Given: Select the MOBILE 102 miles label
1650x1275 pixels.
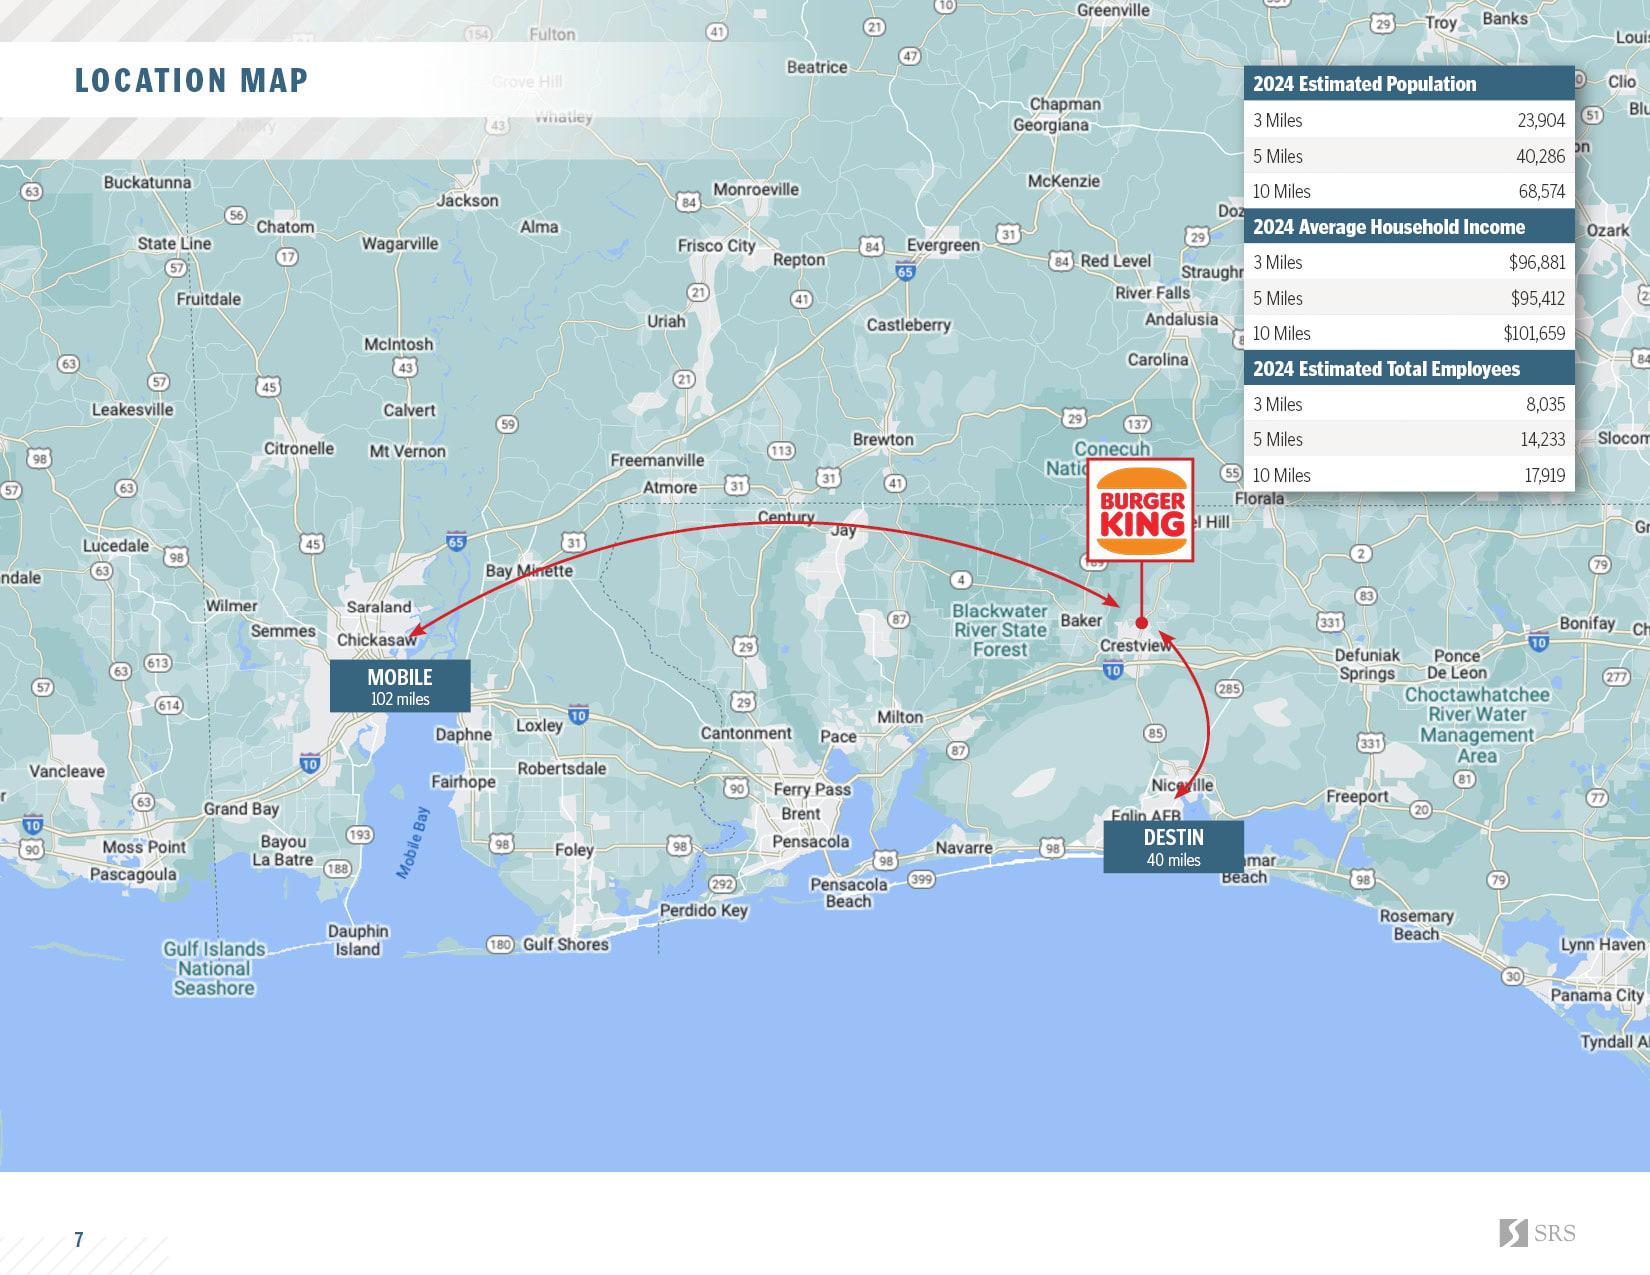Looking at the screenshot, I should pos(400,686).
